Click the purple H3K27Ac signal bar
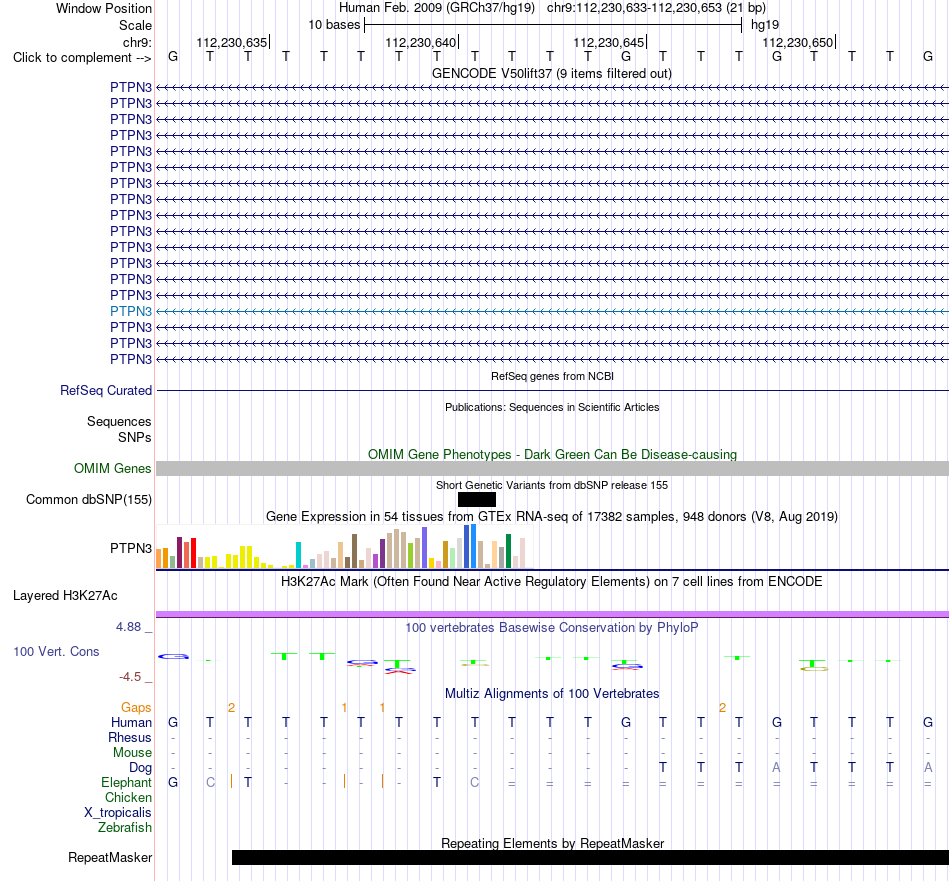The image size is (950, 881). click(x=553, y=614)
